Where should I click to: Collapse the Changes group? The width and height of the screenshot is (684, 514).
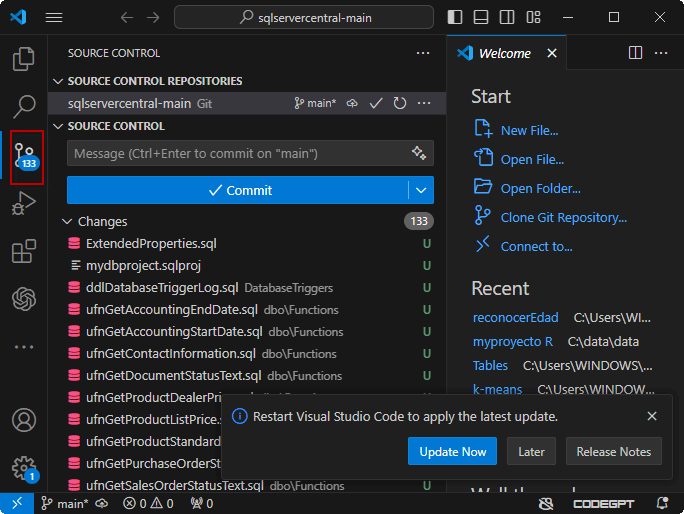tap(67, 222)
